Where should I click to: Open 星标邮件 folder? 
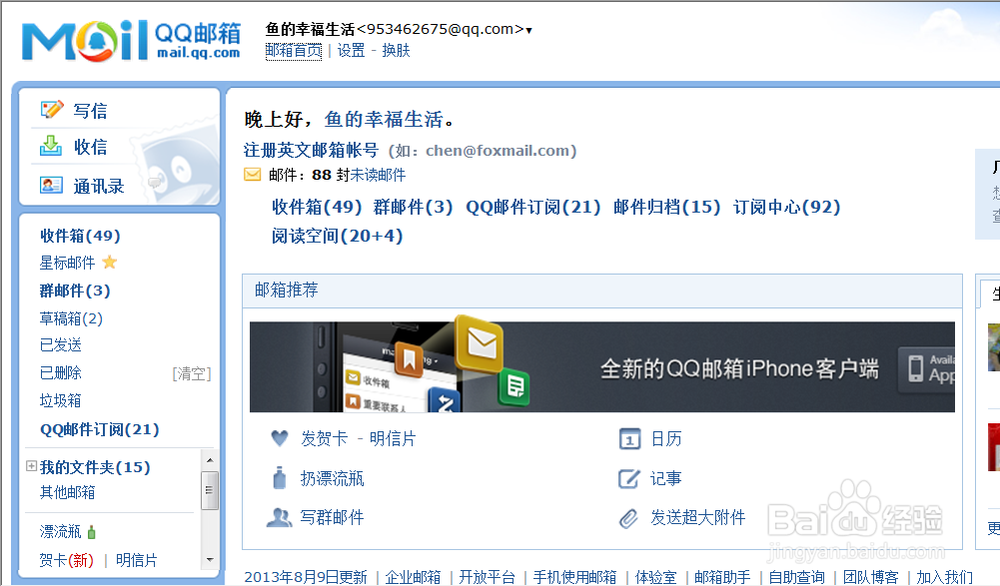coord(67,263)
